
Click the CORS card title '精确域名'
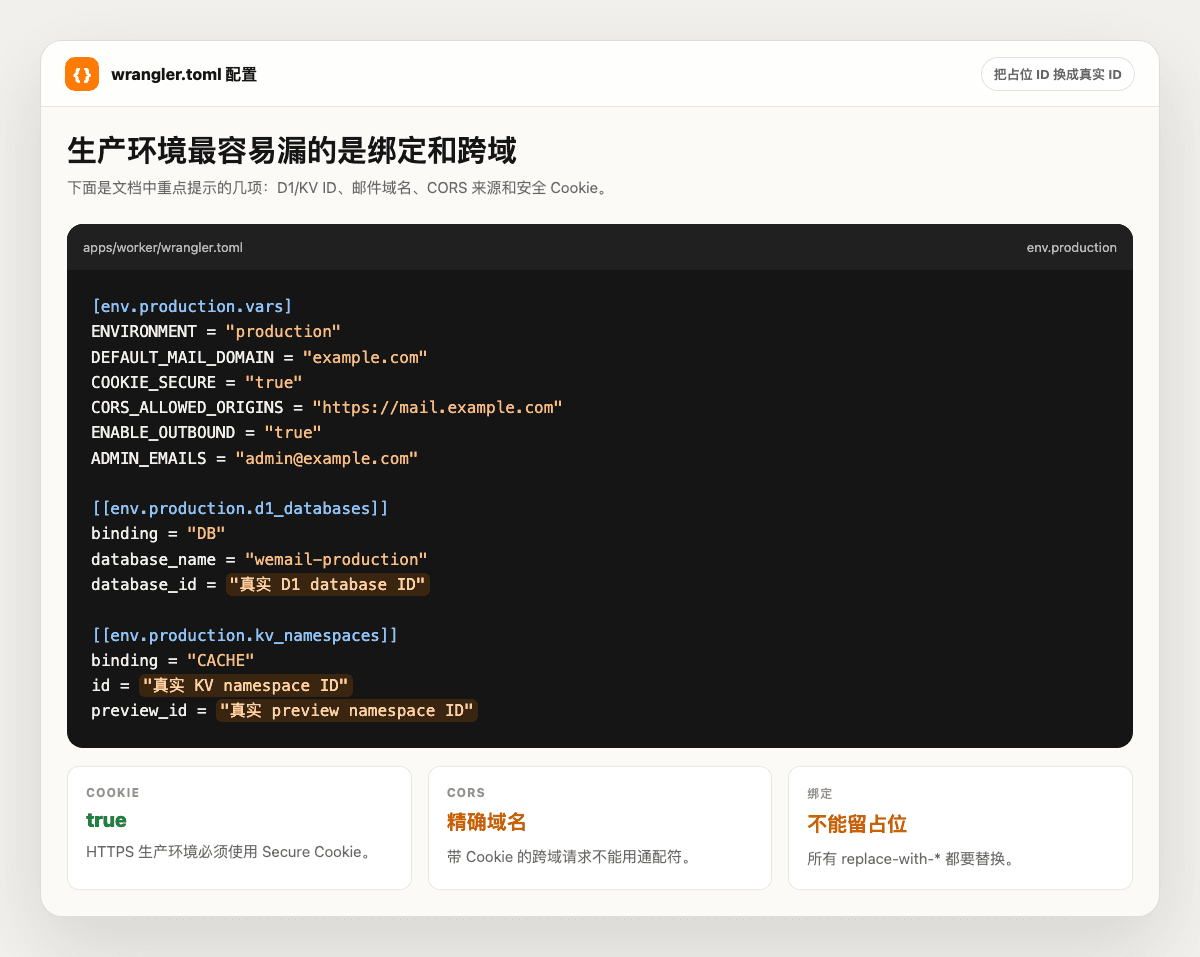(x=487, y=822)
